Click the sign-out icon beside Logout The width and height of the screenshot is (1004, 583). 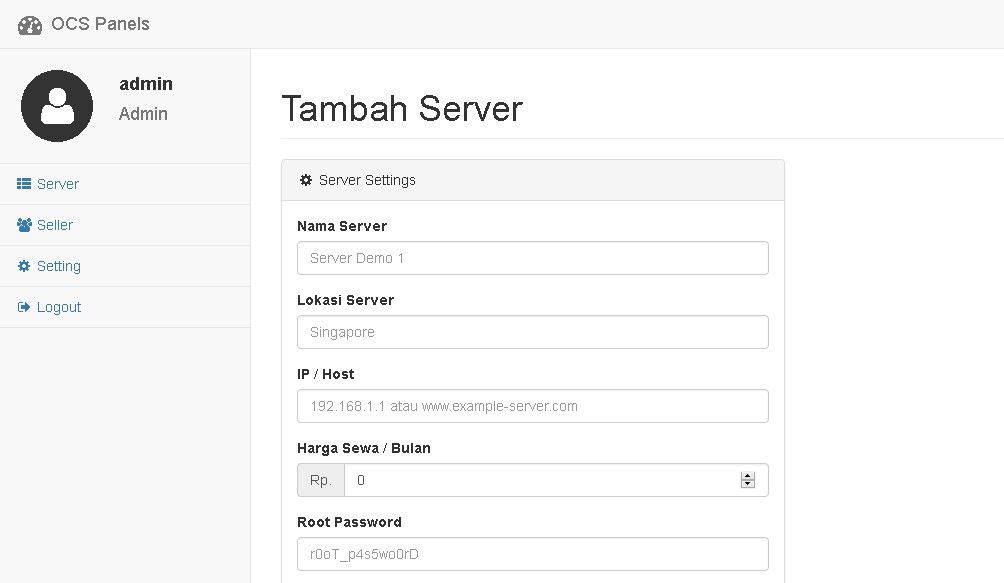[23, 306]
